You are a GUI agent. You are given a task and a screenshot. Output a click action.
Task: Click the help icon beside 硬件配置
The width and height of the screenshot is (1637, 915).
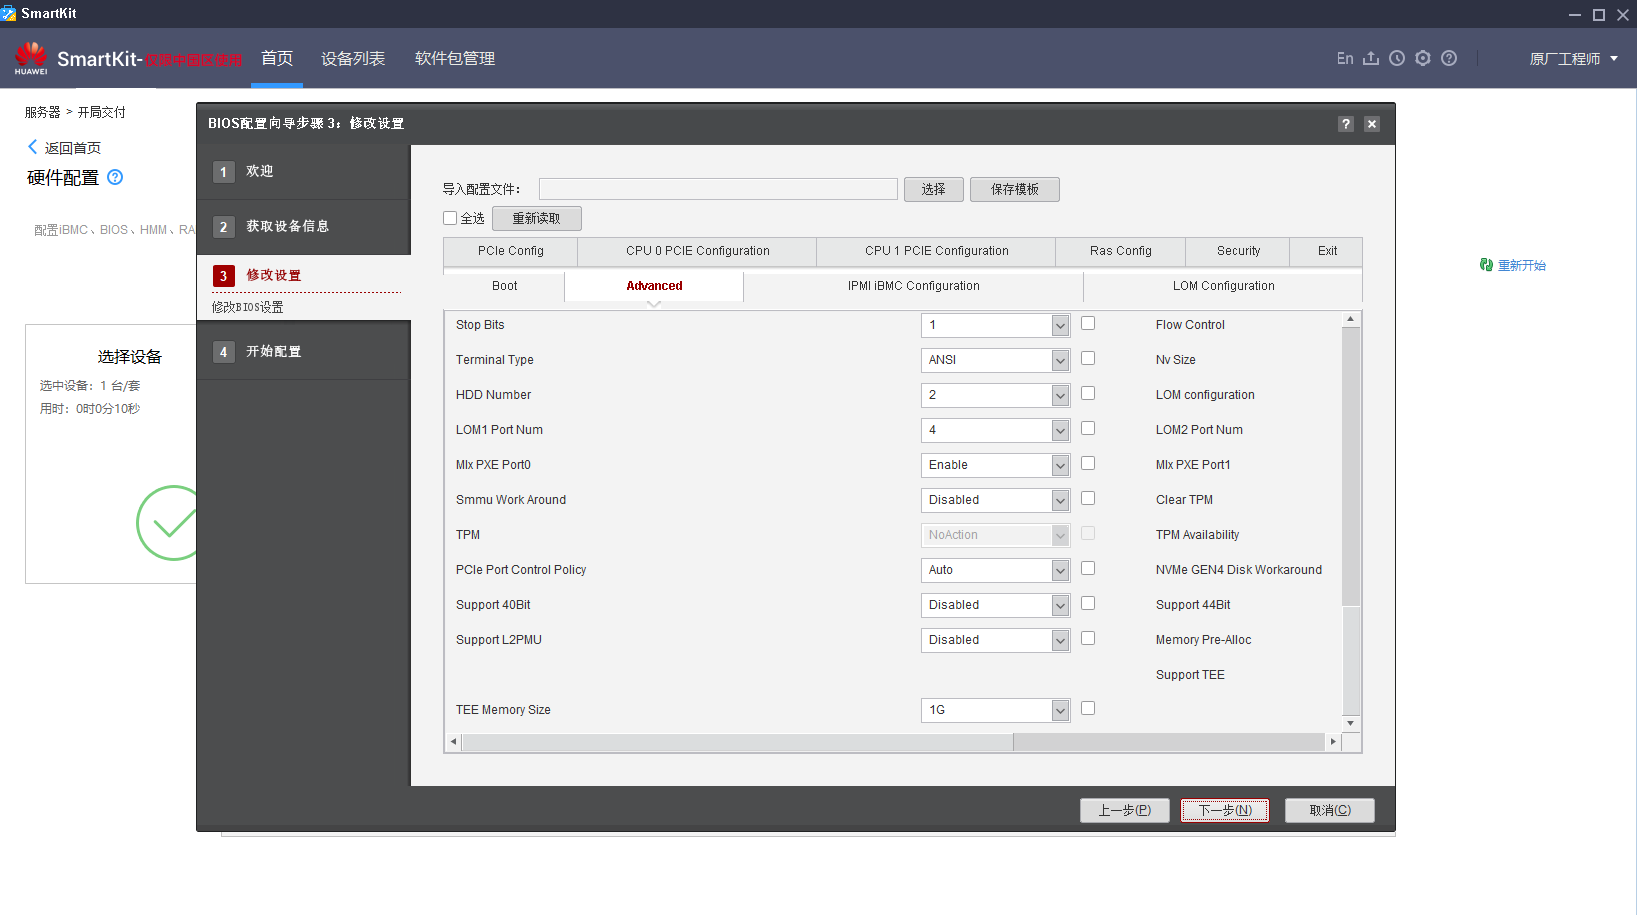point(115,177)
